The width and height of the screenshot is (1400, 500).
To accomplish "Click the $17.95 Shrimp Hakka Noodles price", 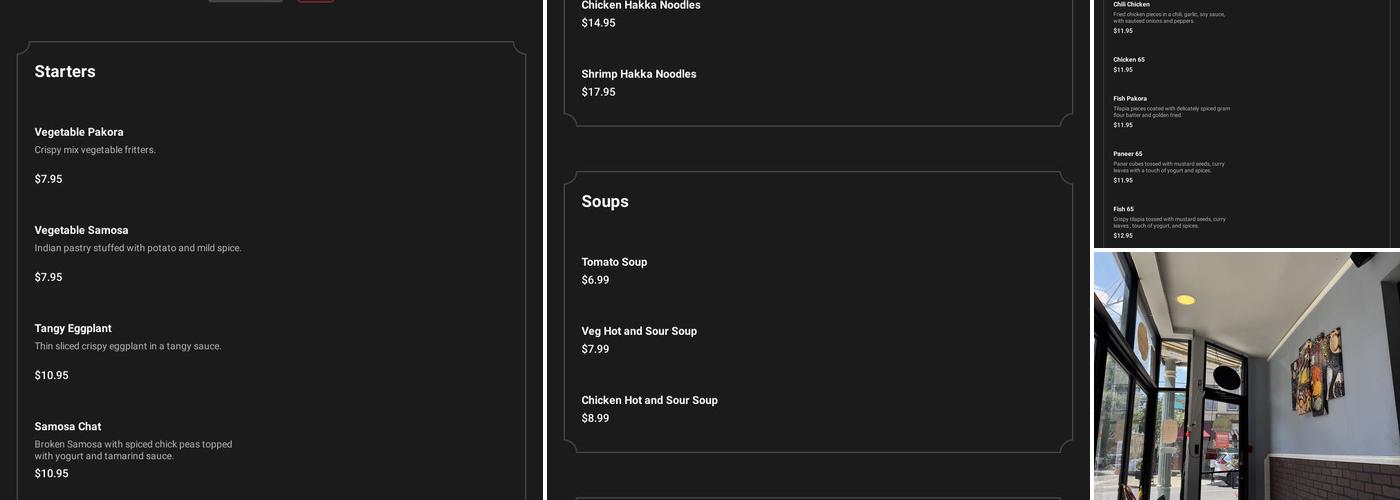I will click(x=599, y=92).
